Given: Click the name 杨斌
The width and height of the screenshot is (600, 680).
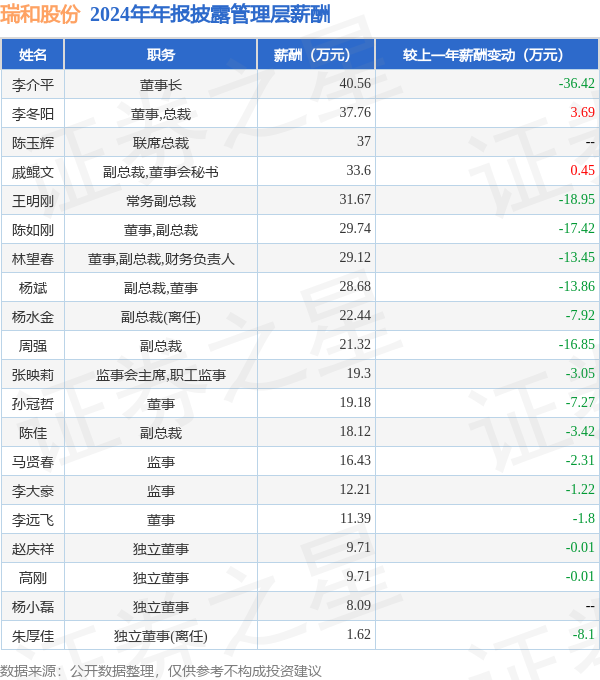Looking at the screenshot, I should (33, 288).
